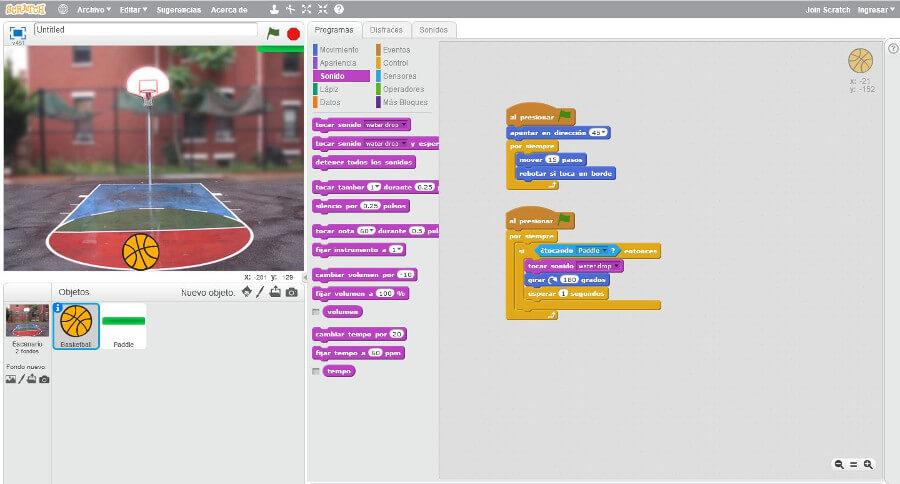This screenshot has height=484, width=900.
Task: Select the duplicate stamp tool
Action: coord(274,9)
